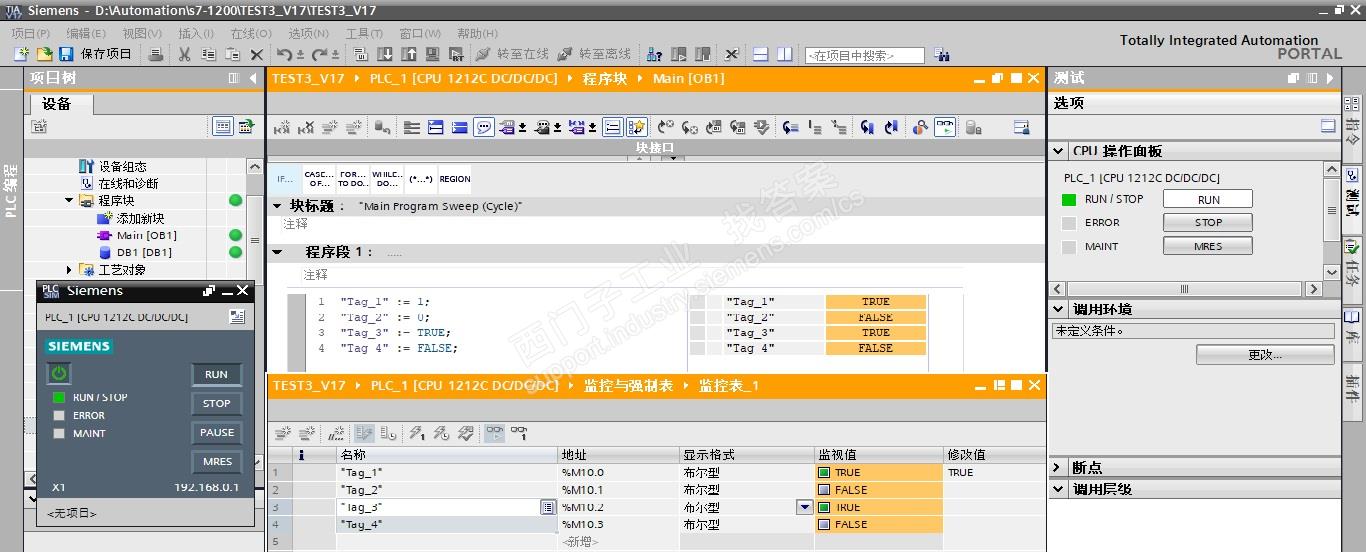Toggle the green power button in PLCSIM window
This screenshot has width=1366, height=552.
(59, 374)
